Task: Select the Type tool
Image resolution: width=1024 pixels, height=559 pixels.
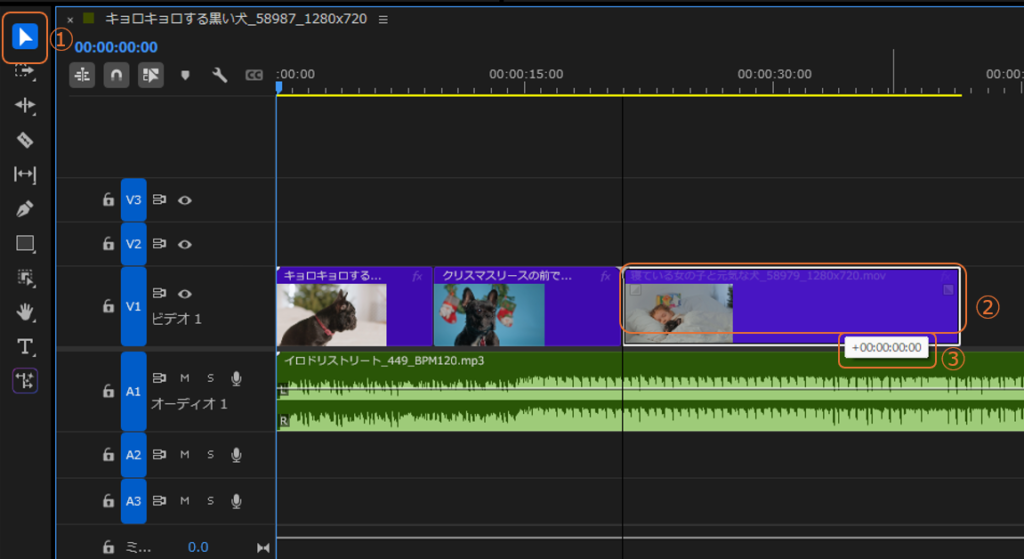Action: coord(26,346)
